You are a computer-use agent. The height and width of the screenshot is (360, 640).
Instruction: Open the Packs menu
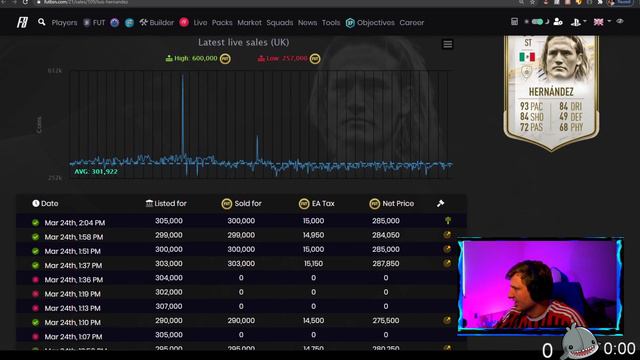222,23
